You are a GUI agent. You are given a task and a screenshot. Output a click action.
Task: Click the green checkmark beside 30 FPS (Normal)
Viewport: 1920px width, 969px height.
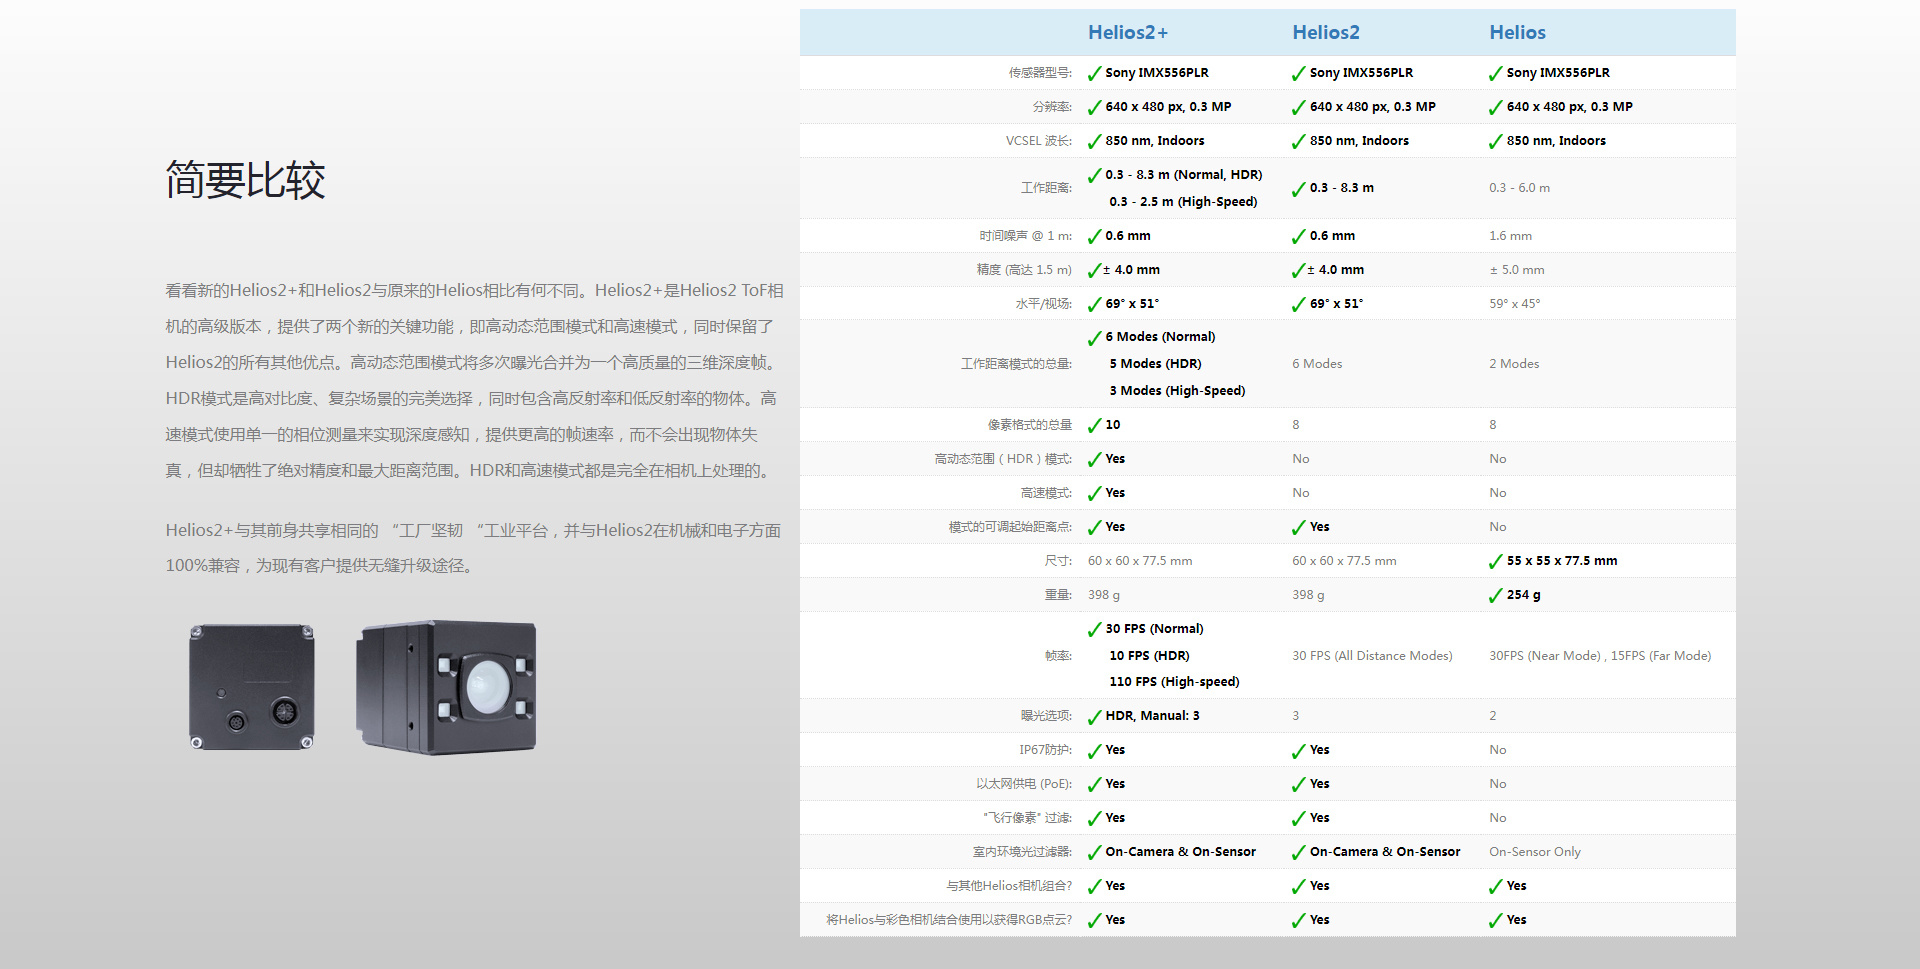[x=1094, y=630]
